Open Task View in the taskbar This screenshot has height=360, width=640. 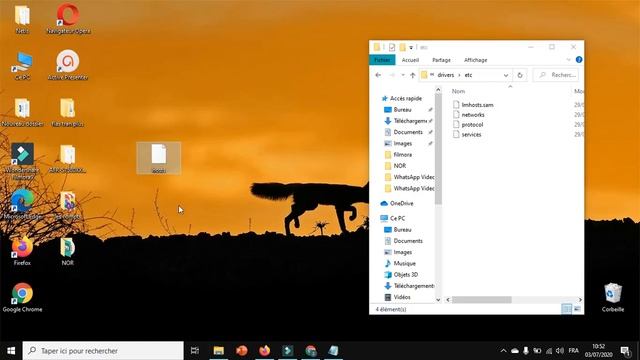coord(195,351)
